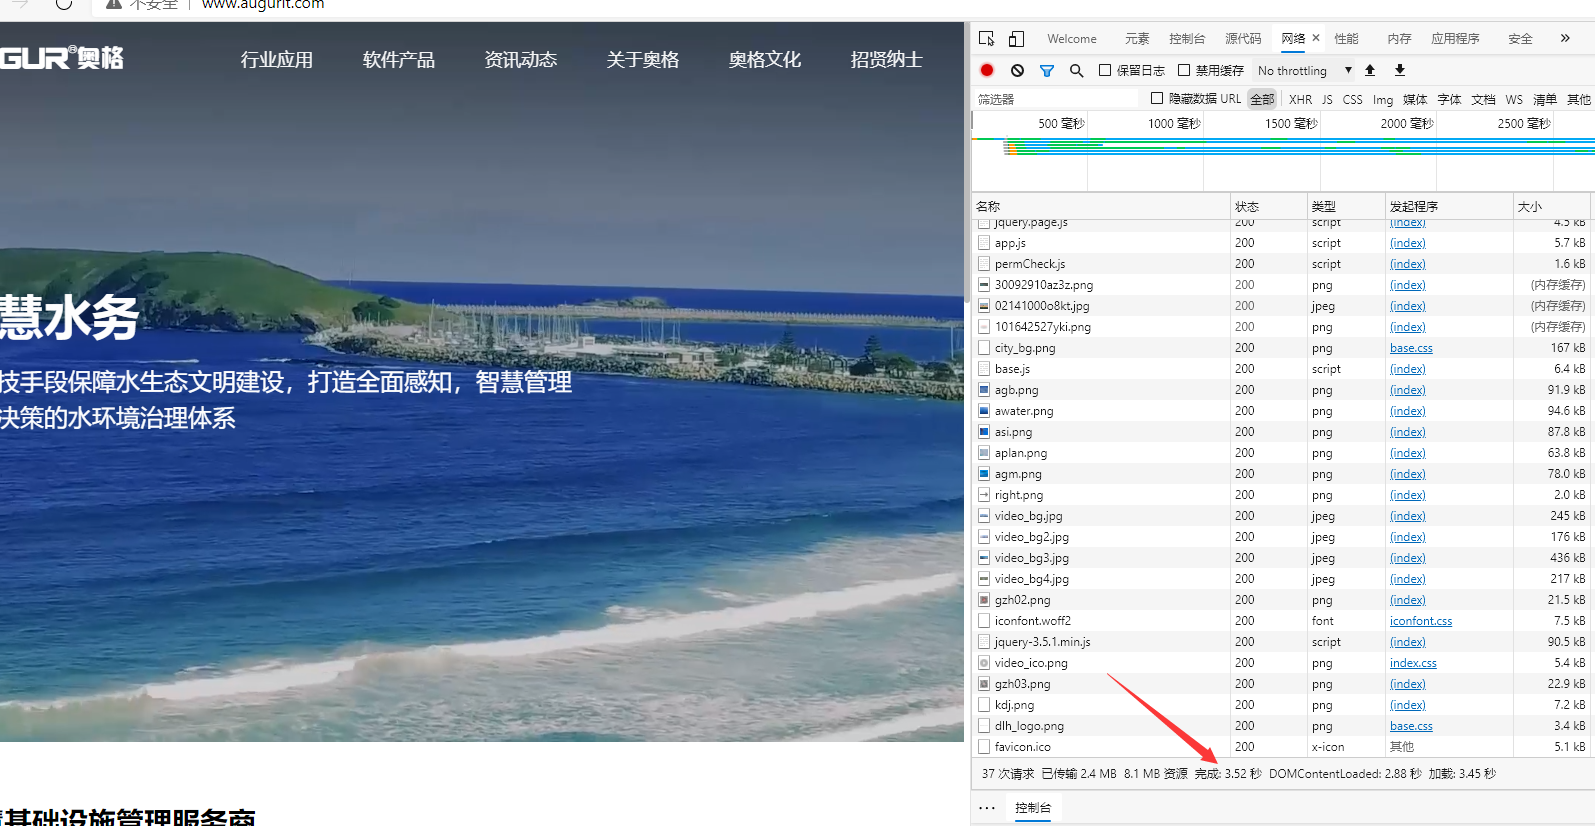Check the 隐藏数据 URL checkbox

[1157, 98]
